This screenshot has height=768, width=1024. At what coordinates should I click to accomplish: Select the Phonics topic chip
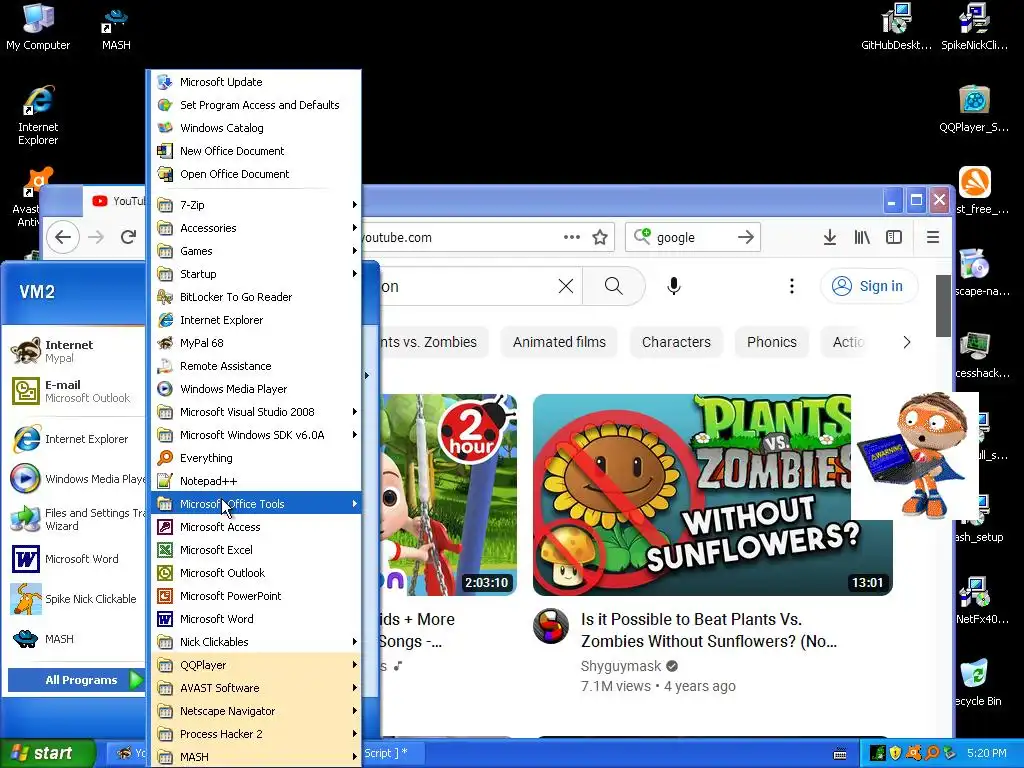tap(771, 342)
